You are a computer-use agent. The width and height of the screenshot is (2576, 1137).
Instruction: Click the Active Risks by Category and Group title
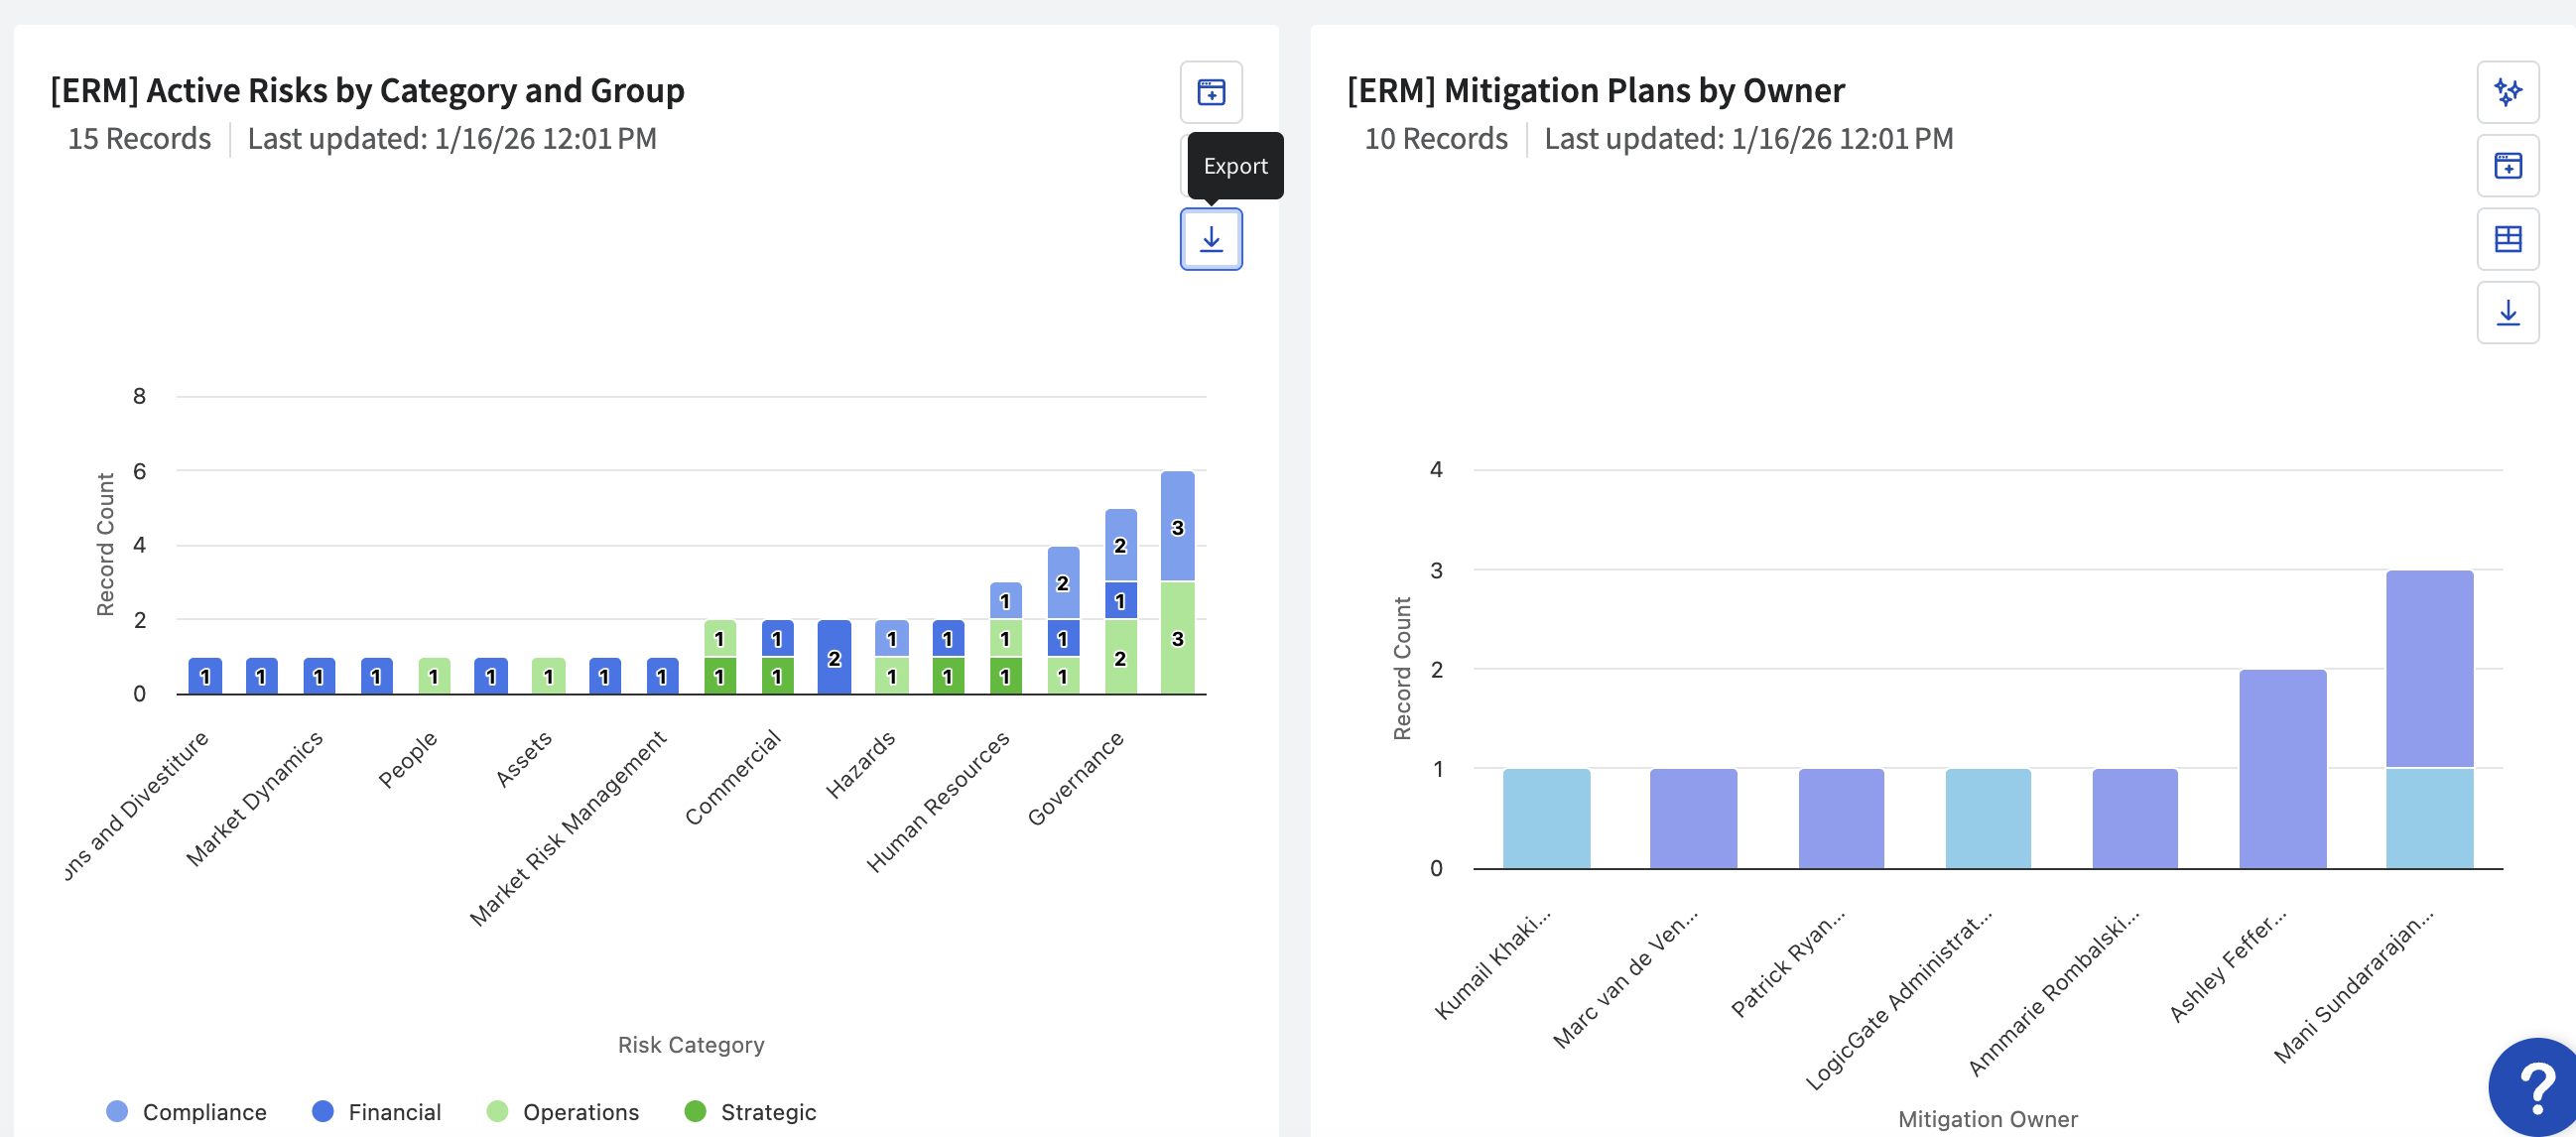[367, 90]
